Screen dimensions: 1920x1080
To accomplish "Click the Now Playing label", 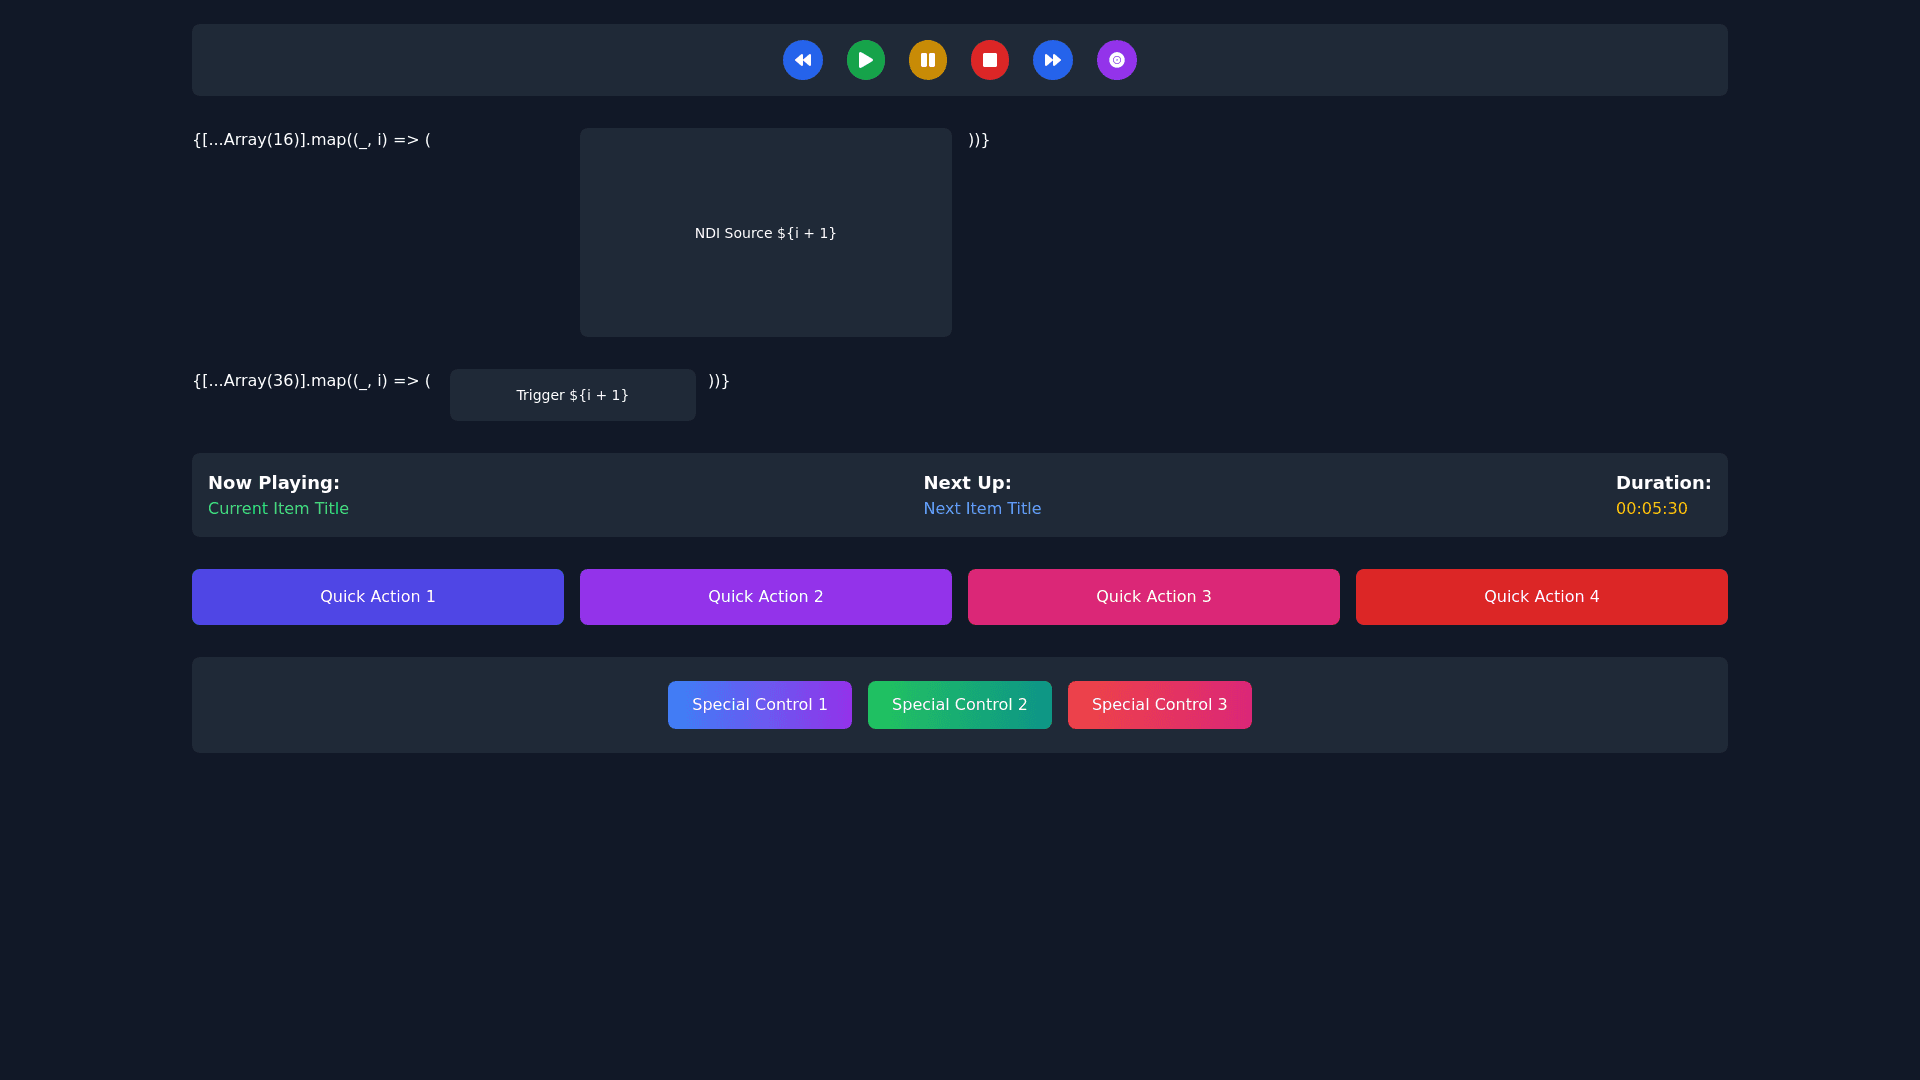I will (x=273, y=483).
